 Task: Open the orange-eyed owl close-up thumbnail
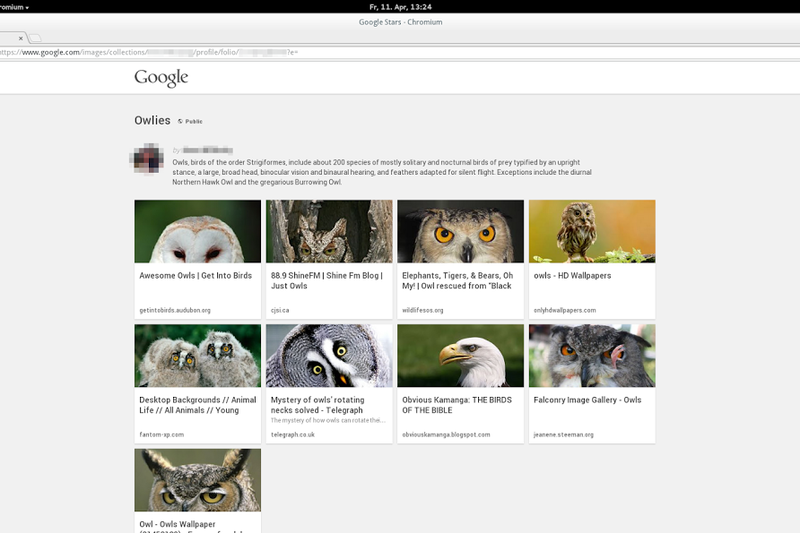460,231
